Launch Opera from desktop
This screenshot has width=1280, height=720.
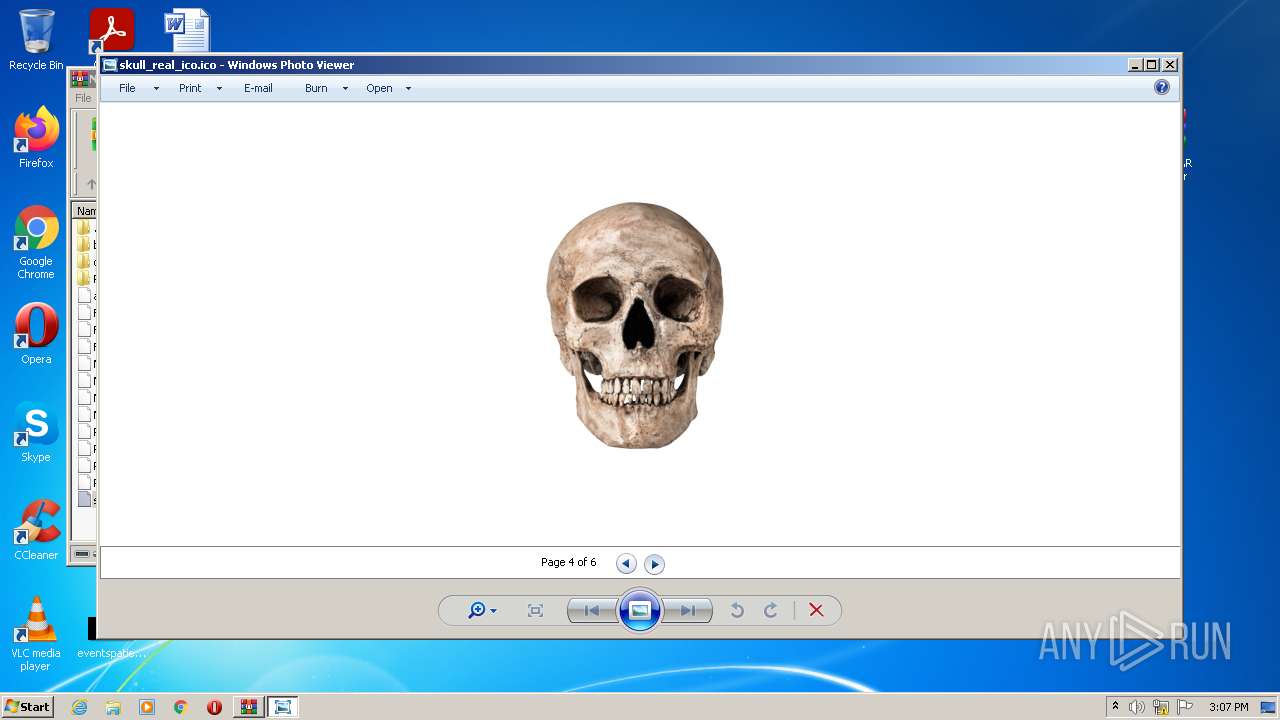pyautogui.click(x=36, y=334)
